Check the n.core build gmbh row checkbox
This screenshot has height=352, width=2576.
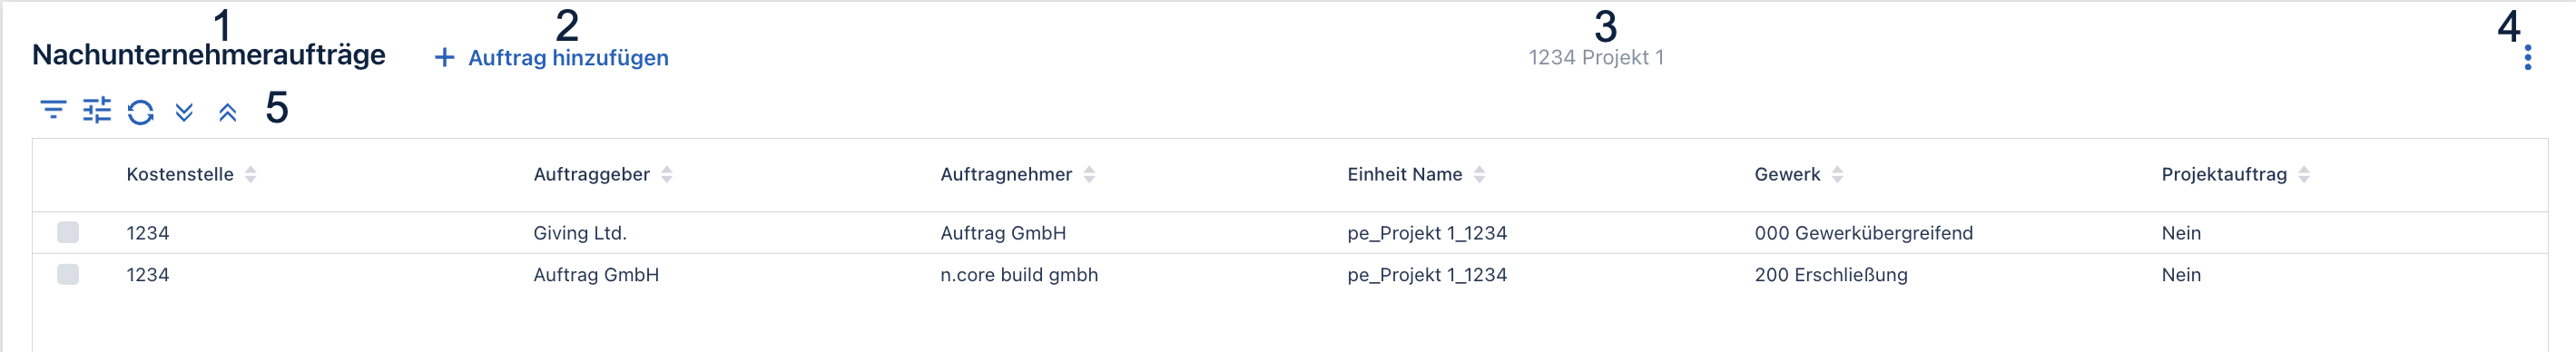coord(68,274)
